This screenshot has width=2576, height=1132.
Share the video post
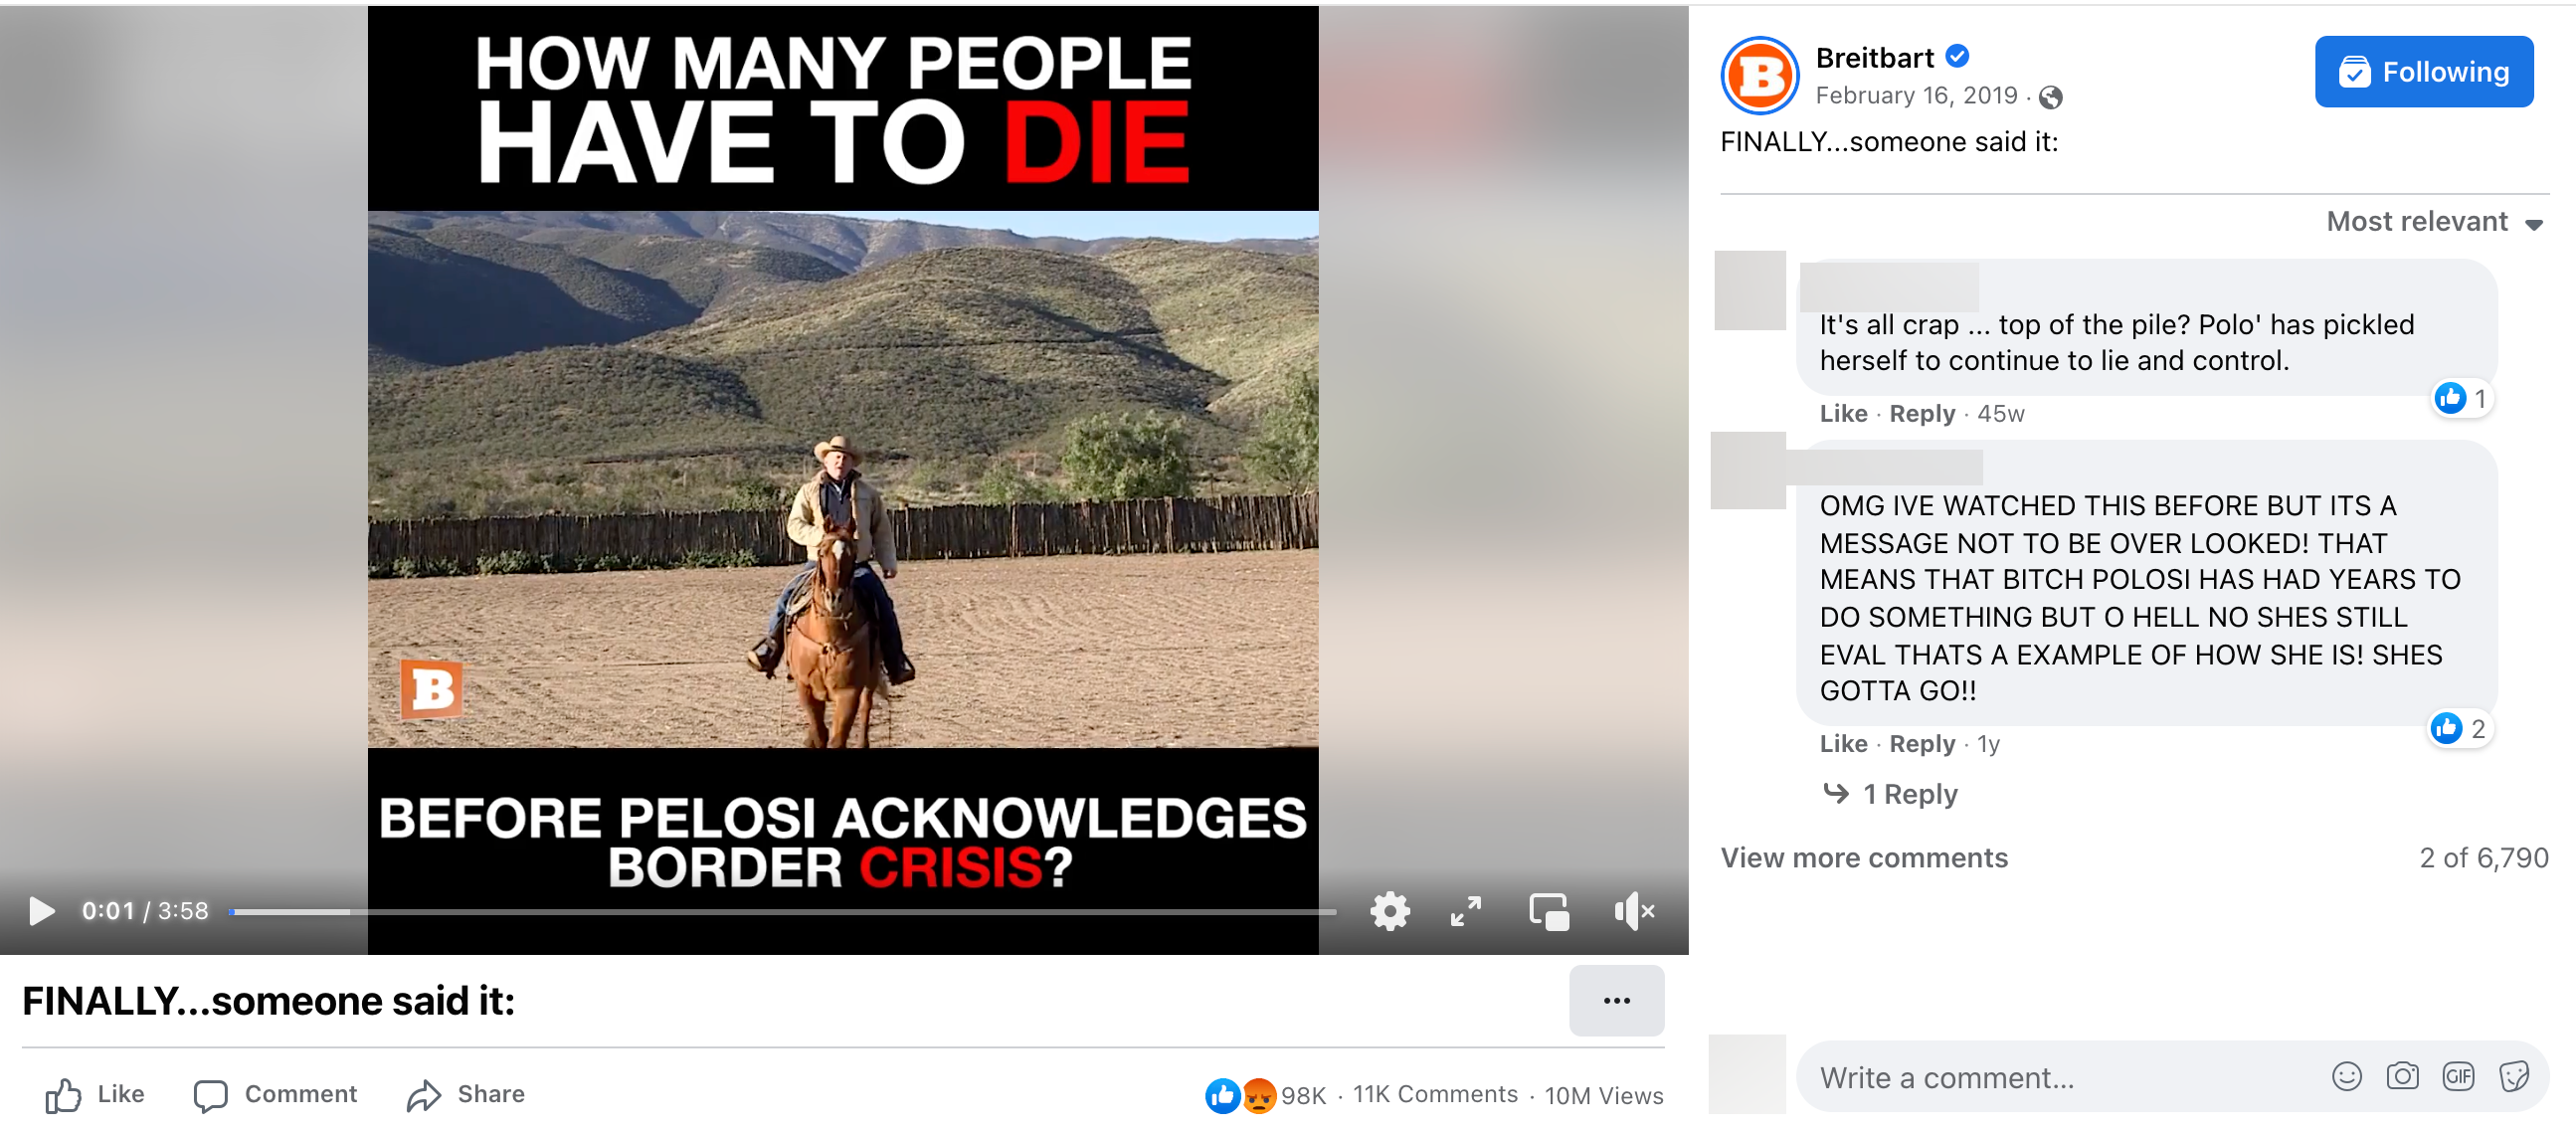466,1094
